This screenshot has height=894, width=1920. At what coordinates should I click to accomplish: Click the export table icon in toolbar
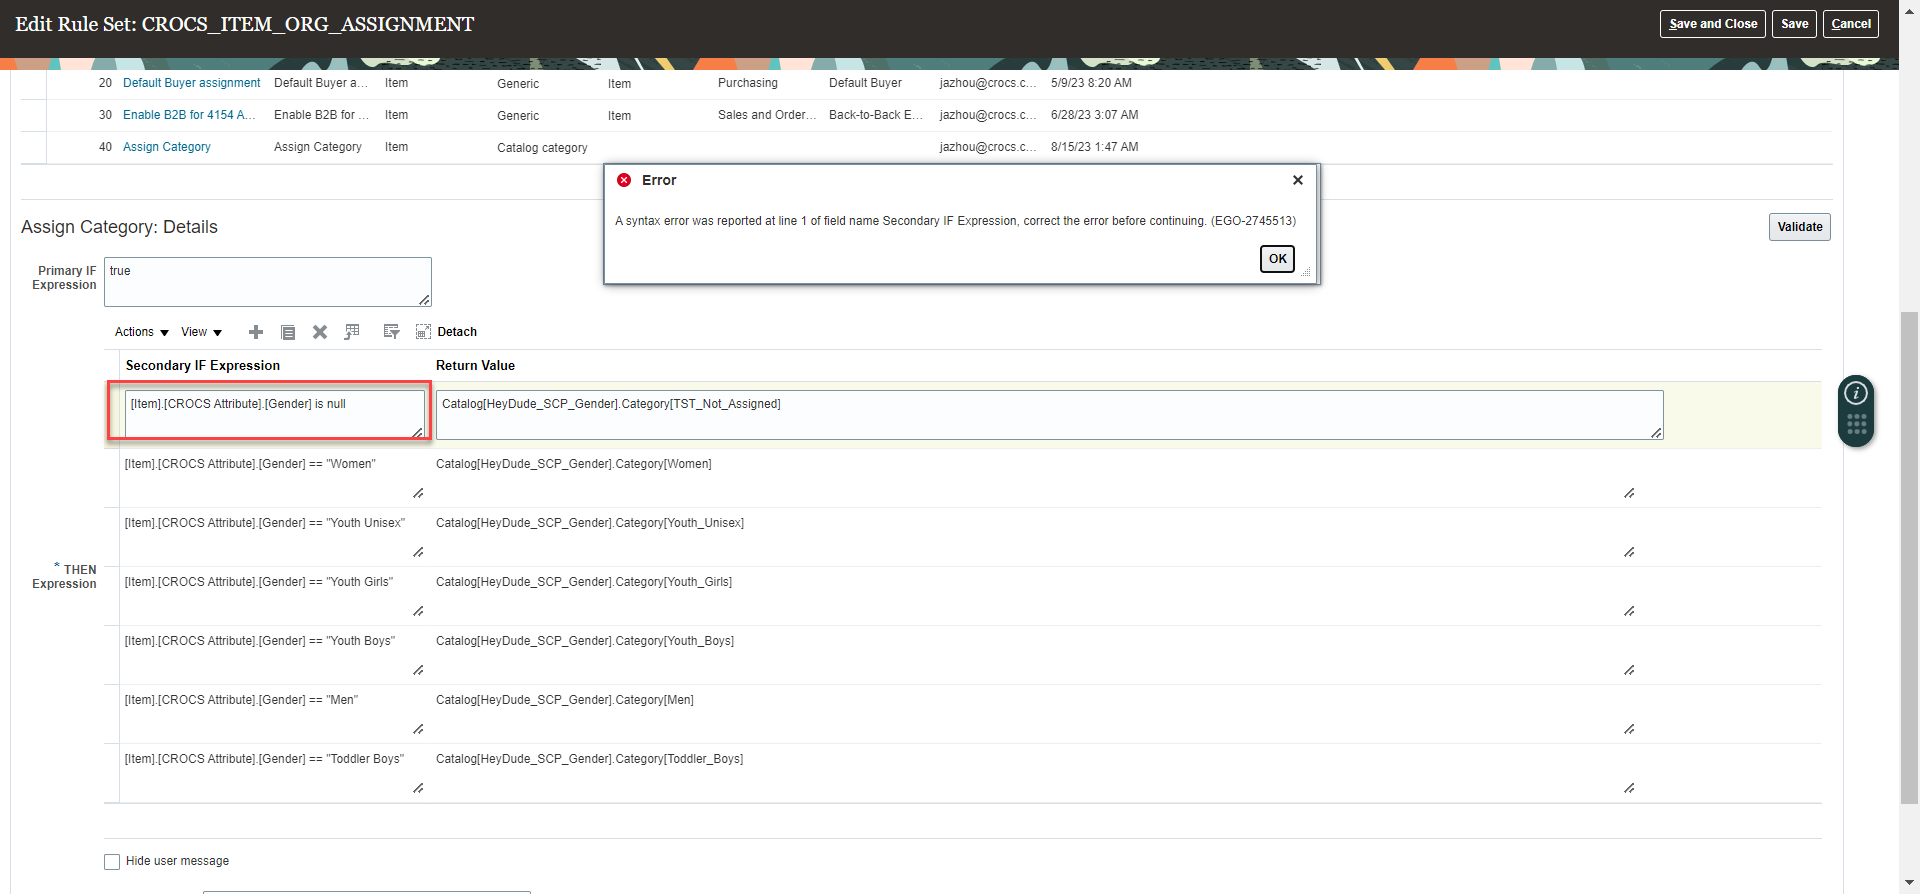pyautogui.click(x=352, y=332)
